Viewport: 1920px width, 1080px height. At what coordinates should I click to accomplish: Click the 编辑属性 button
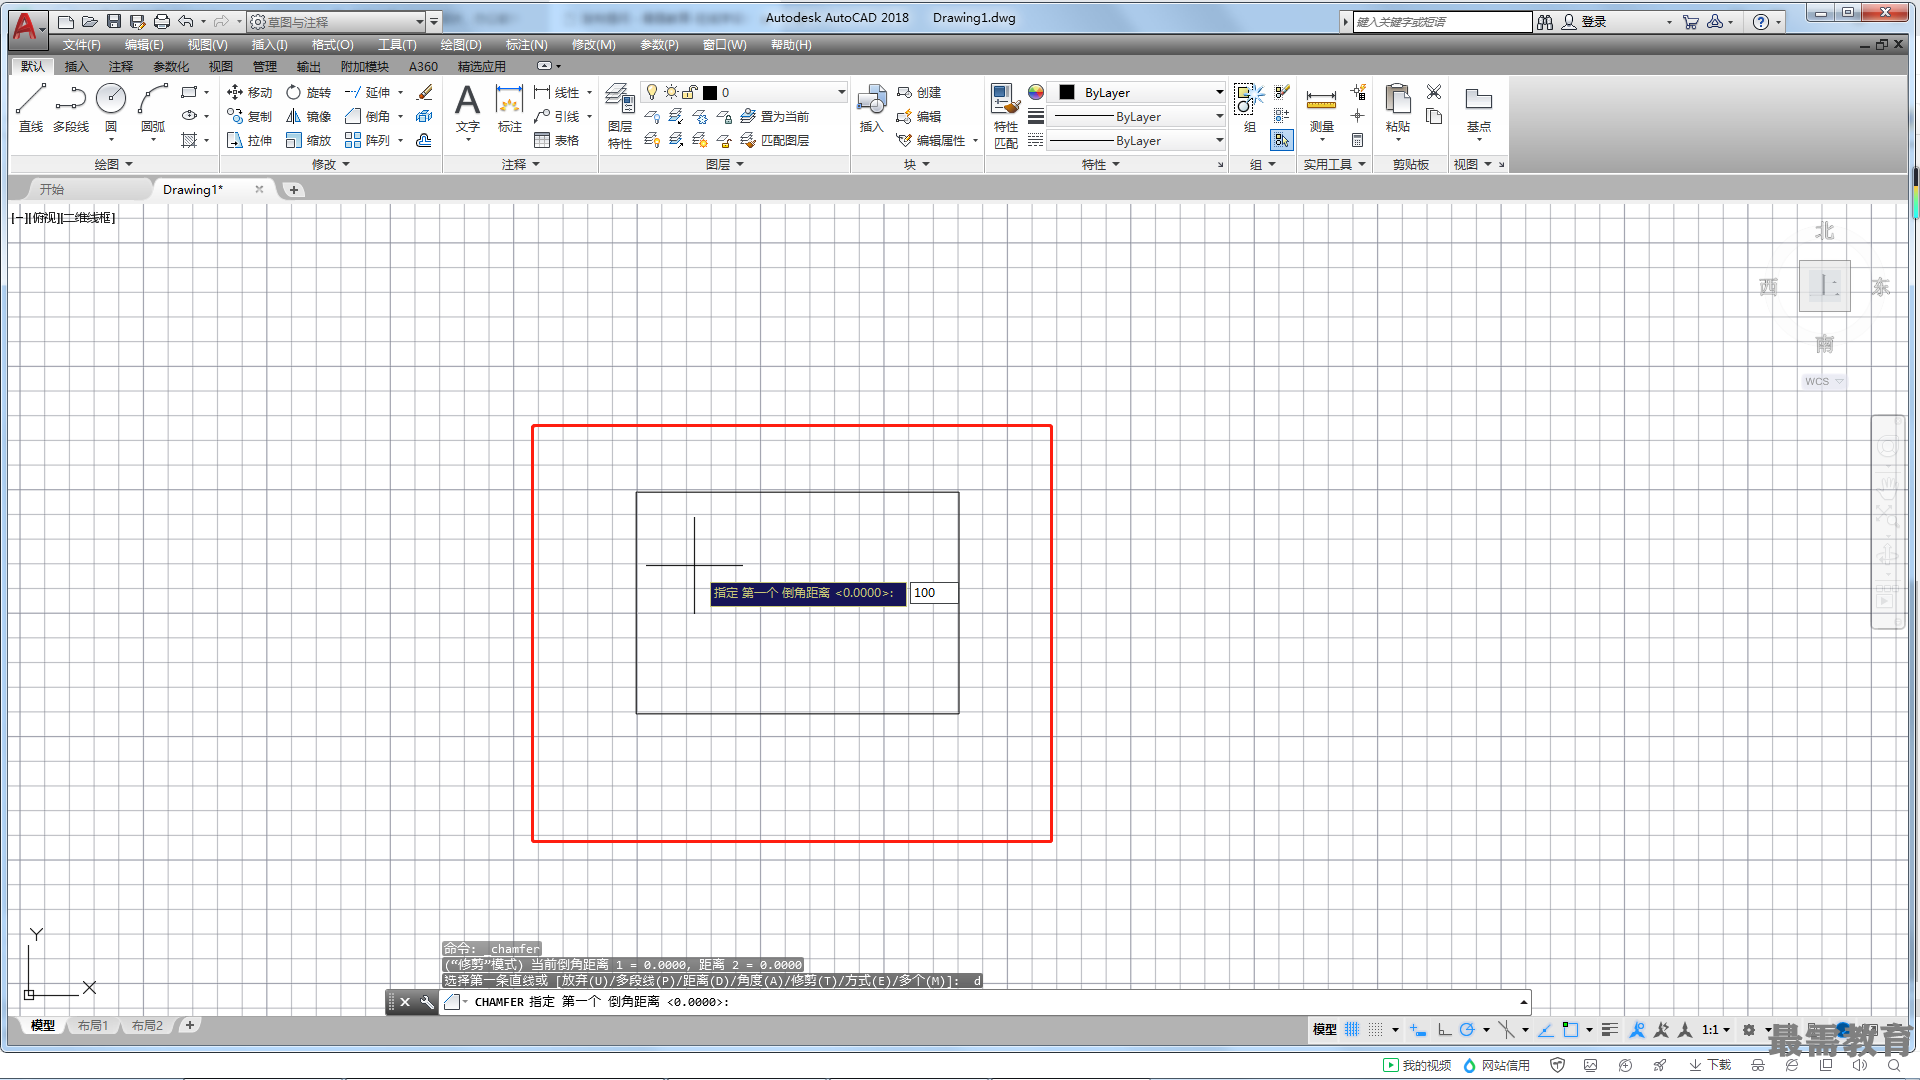click(932, 140)
